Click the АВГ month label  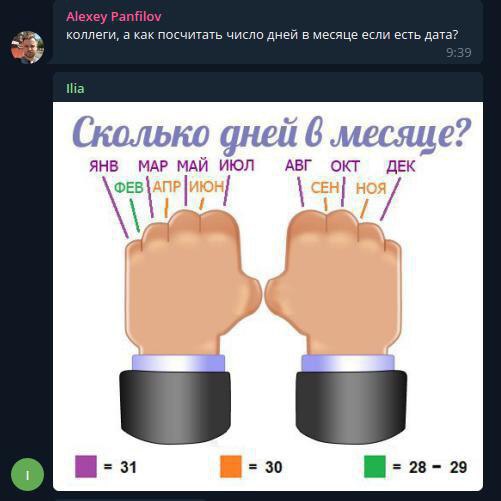[298, 165]
